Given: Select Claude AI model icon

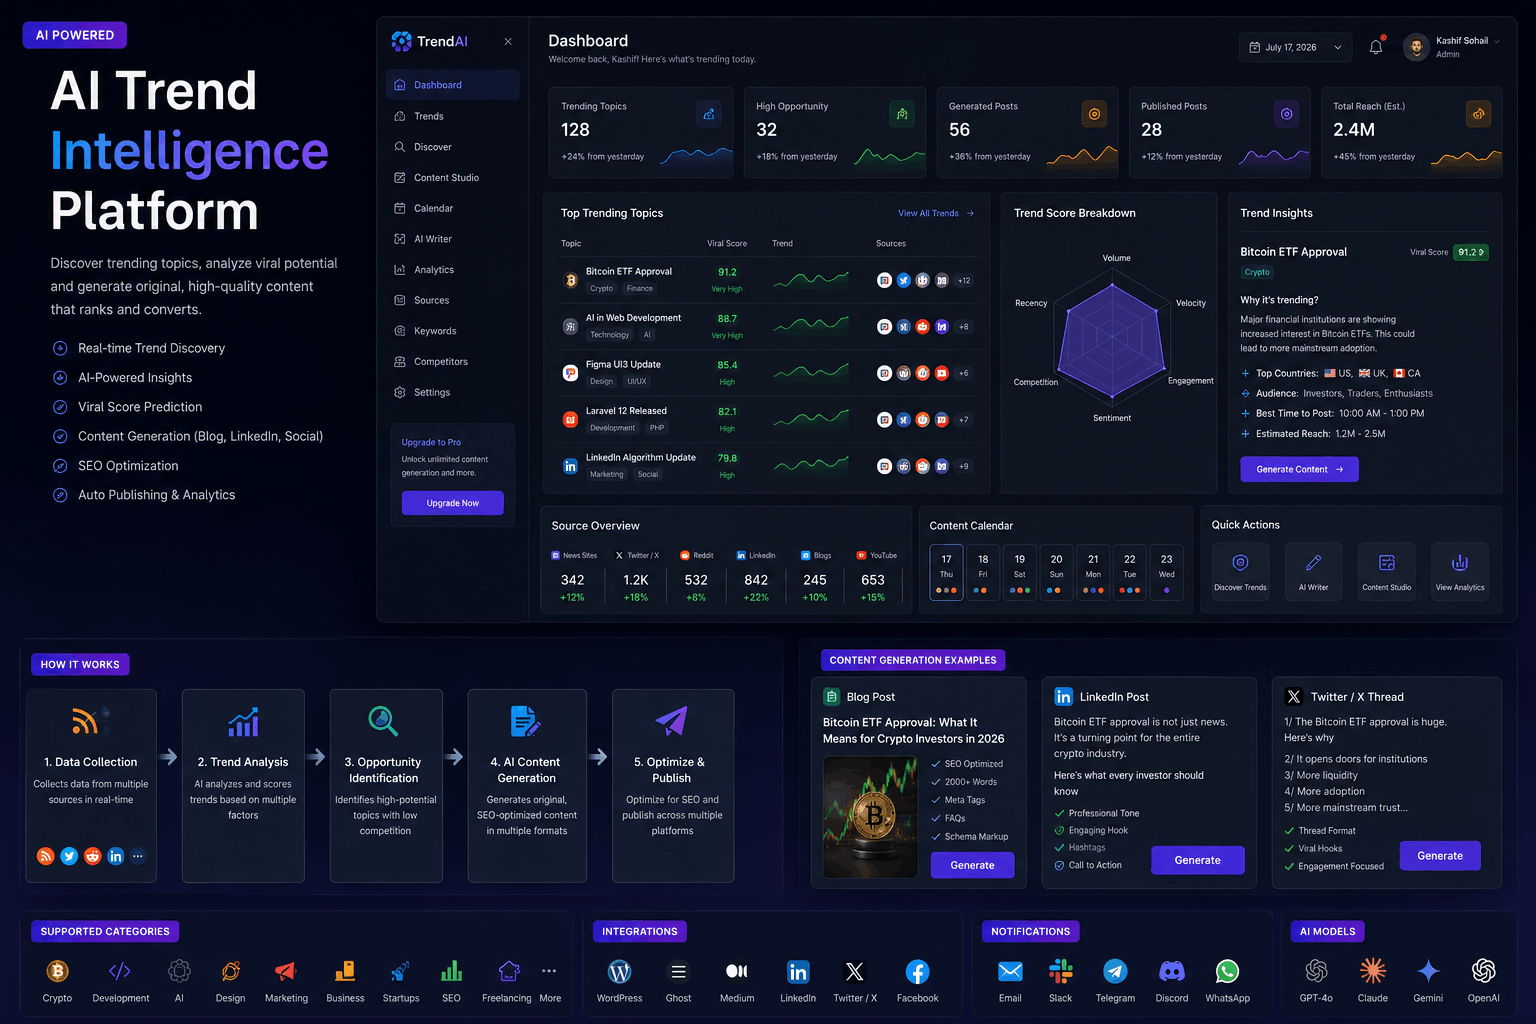Looking at the screenshot, I should [x=1372, y=970].
